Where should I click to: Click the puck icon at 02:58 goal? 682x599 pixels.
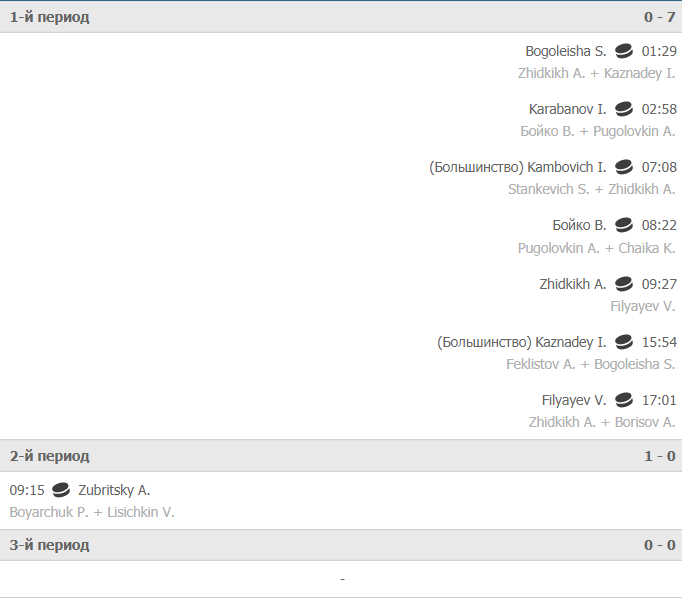[624, 109]
